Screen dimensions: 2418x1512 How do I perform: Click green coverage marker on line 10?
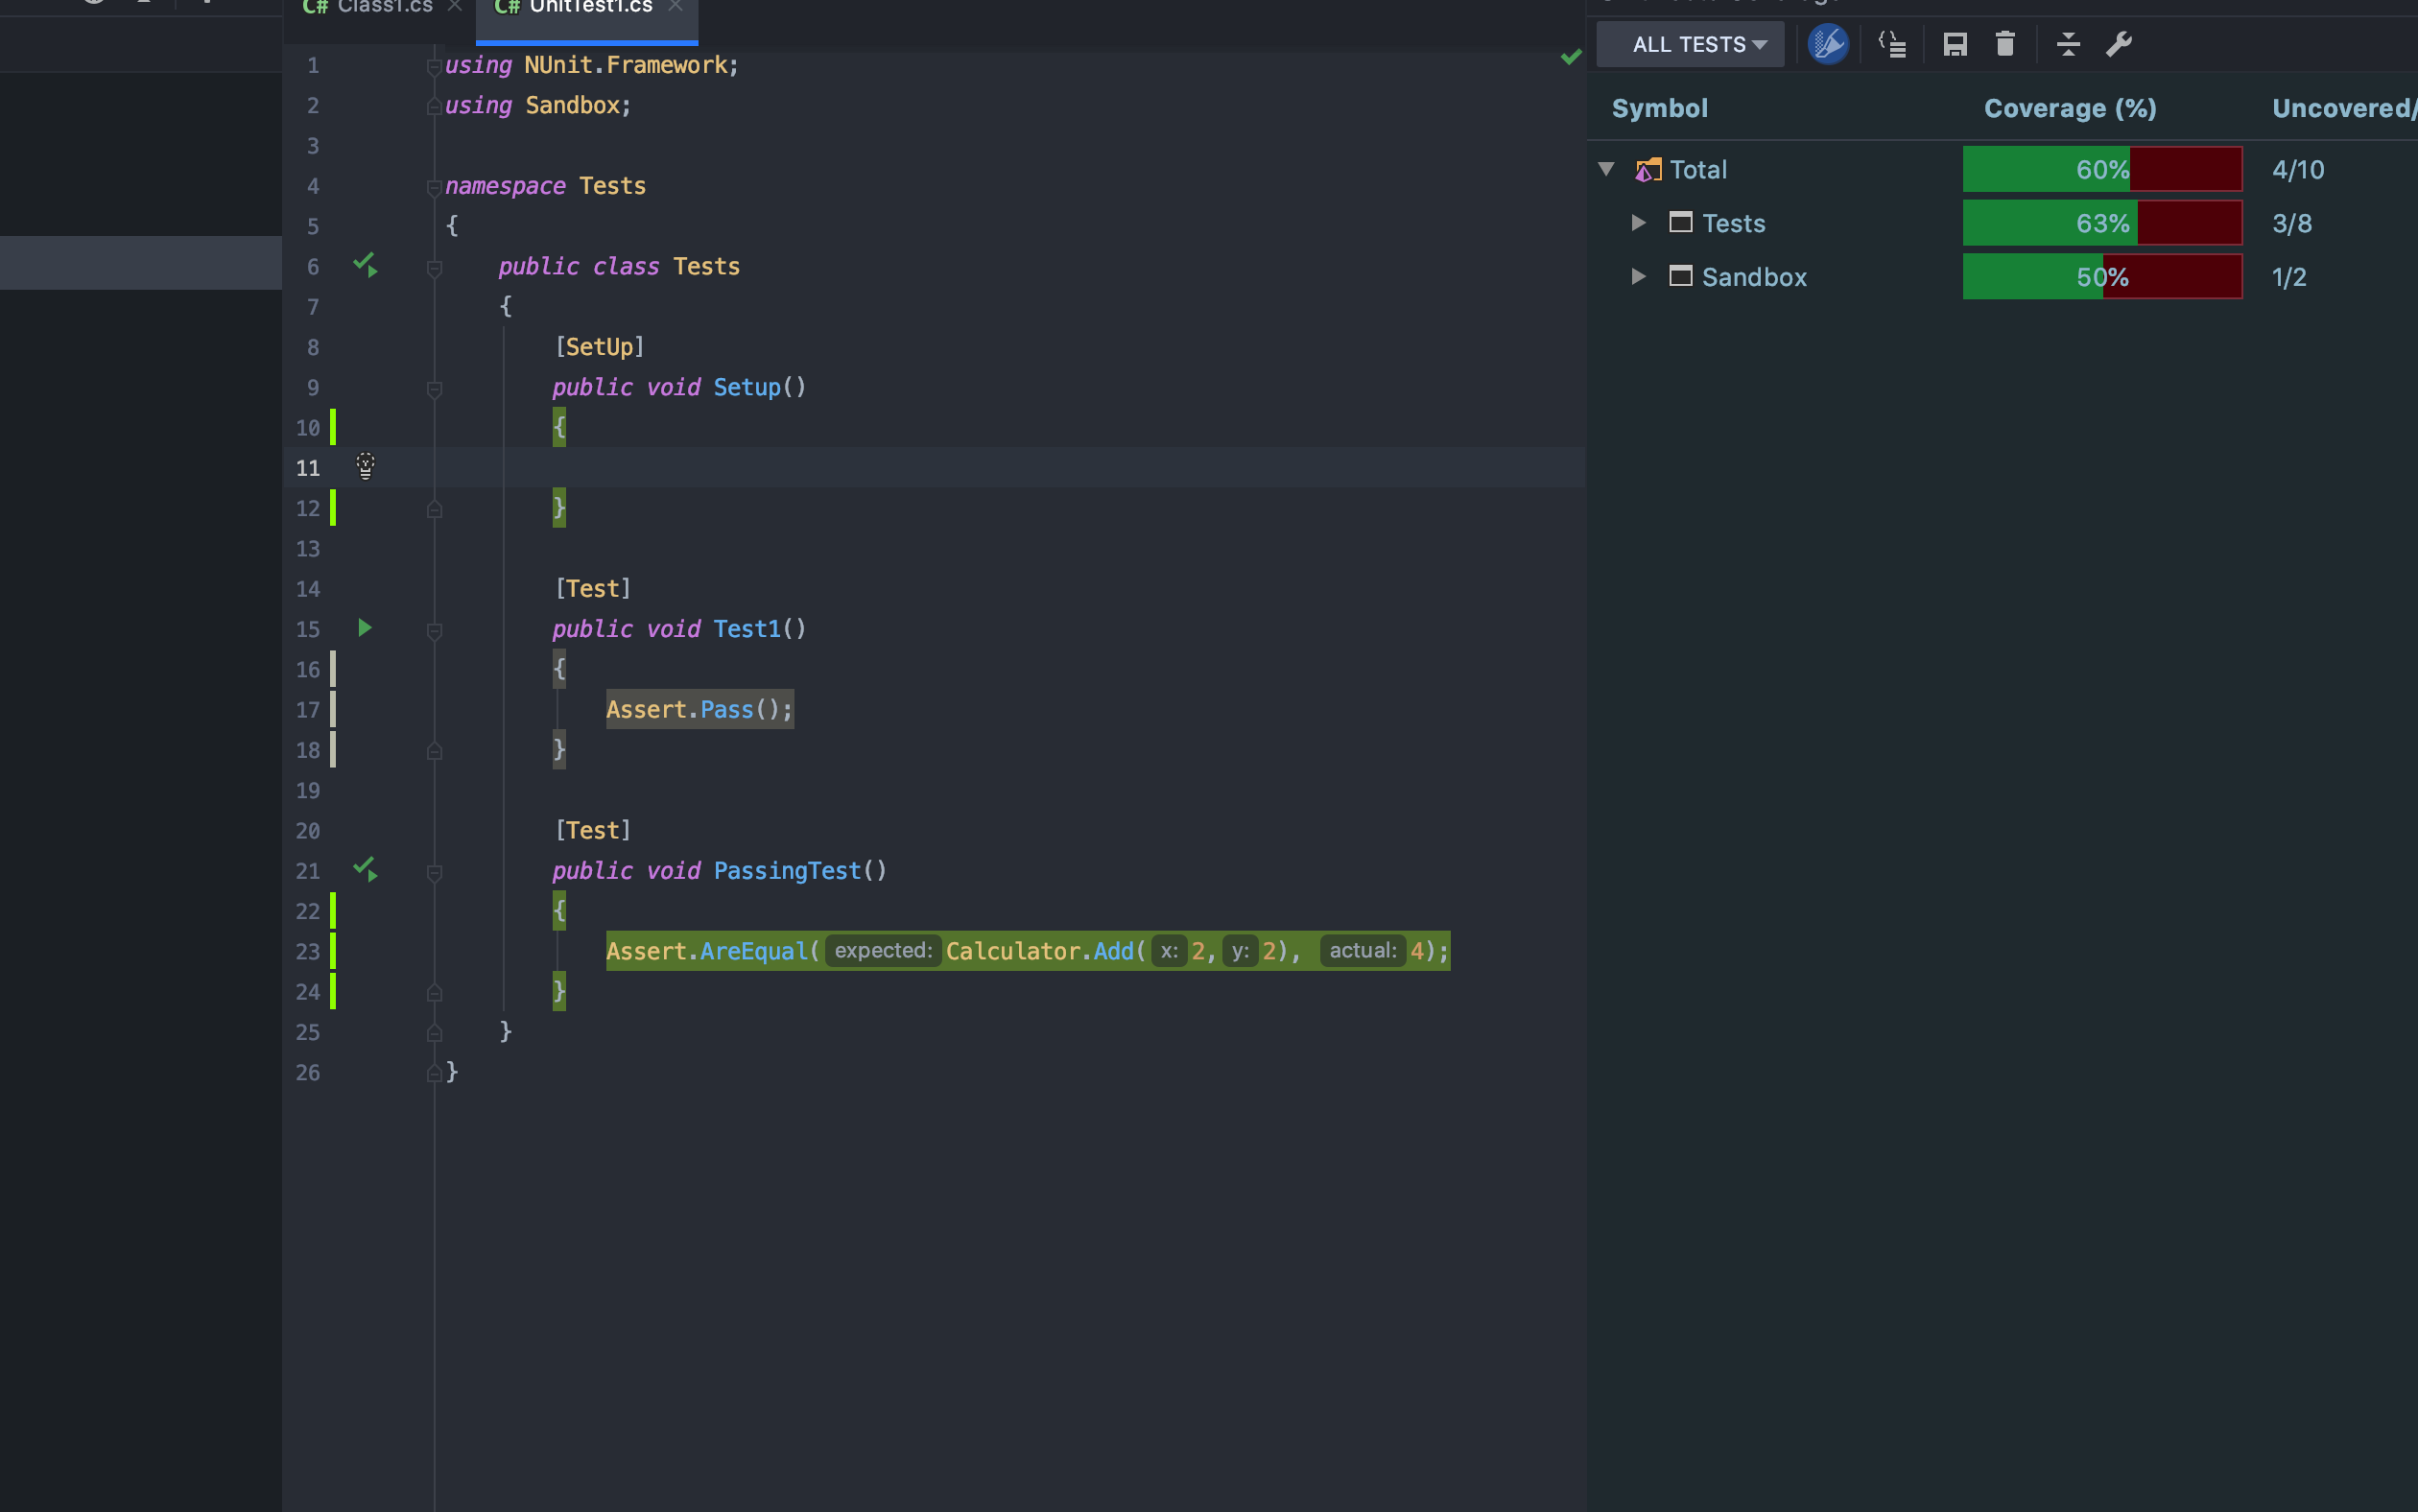333,427
